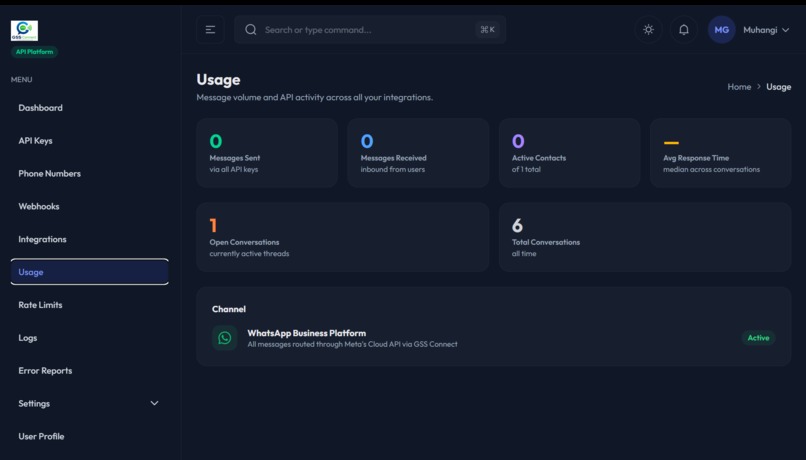Open Error Reports
The image size is (806, 460).
[x=89, y=371]
